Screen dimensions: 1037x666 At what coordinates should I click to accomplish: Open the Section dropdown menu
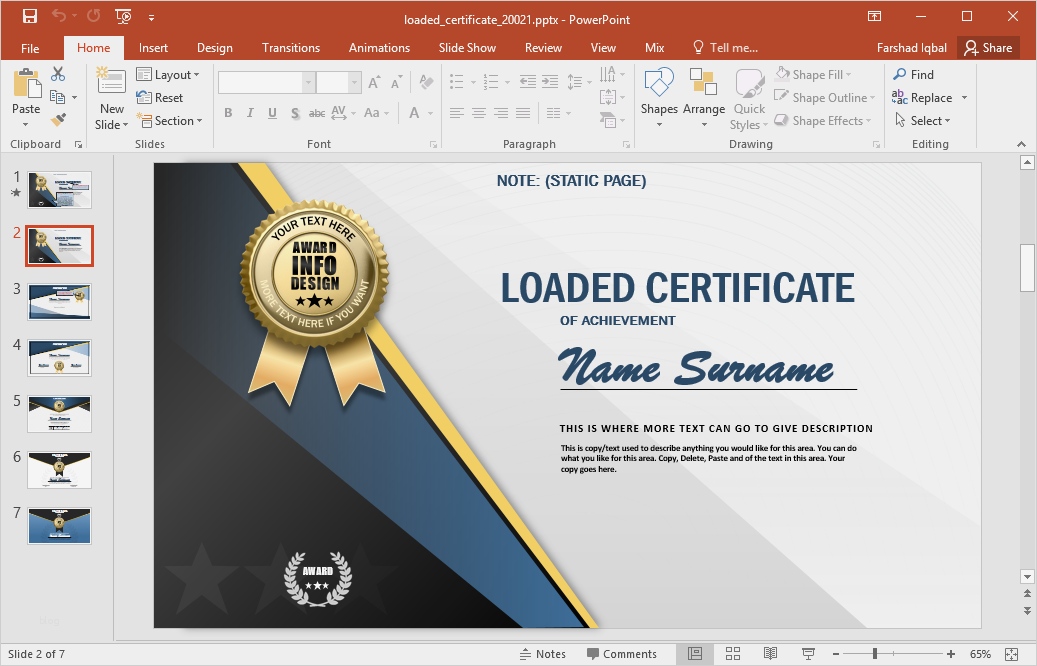point(171,120)
